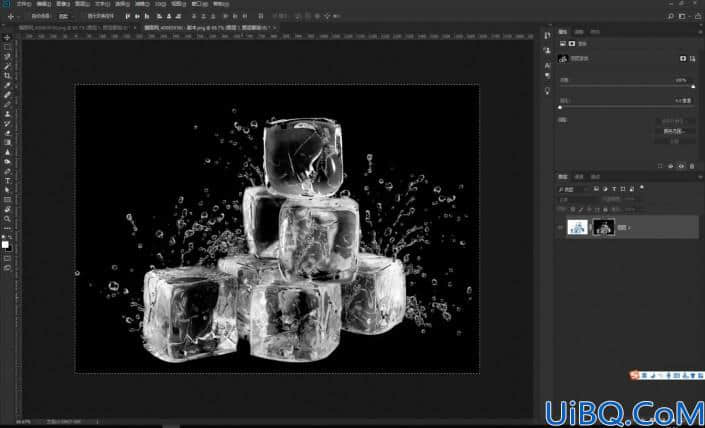This screenshot has height=428, width=705.
Task: Select the Crop tool
Action: click(7, 76)
